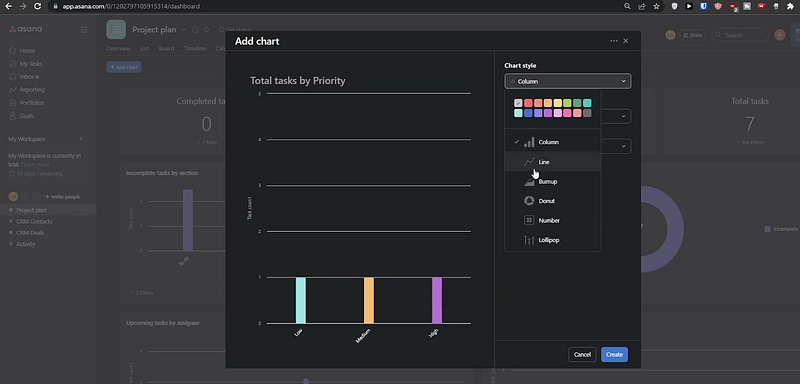This screenshot has width=800, height=384.
Task: Open the Add chart more options menu
Action: coord(614,41)
